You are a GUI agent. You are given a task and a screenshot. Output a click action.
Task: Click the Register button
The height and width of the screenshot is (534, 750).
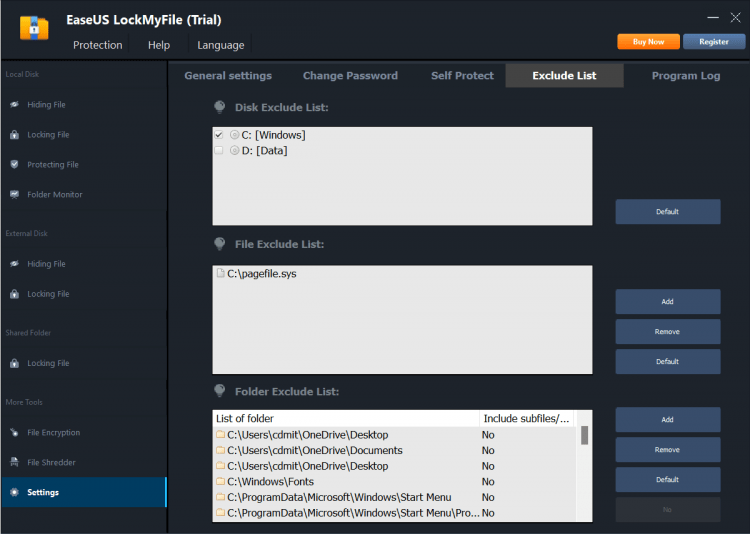(x=714, y=42)
